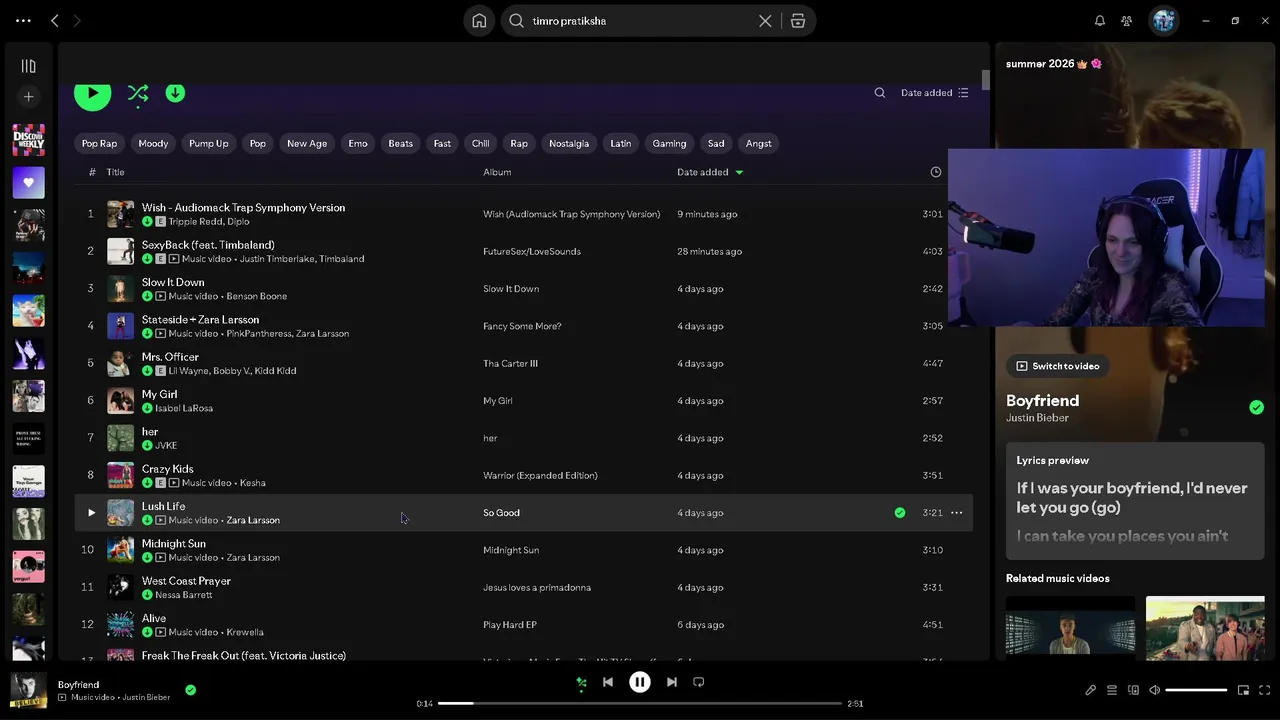The image size is (1280, 720).
Task: Adjust the volume slider
Action: (1196, 690)
